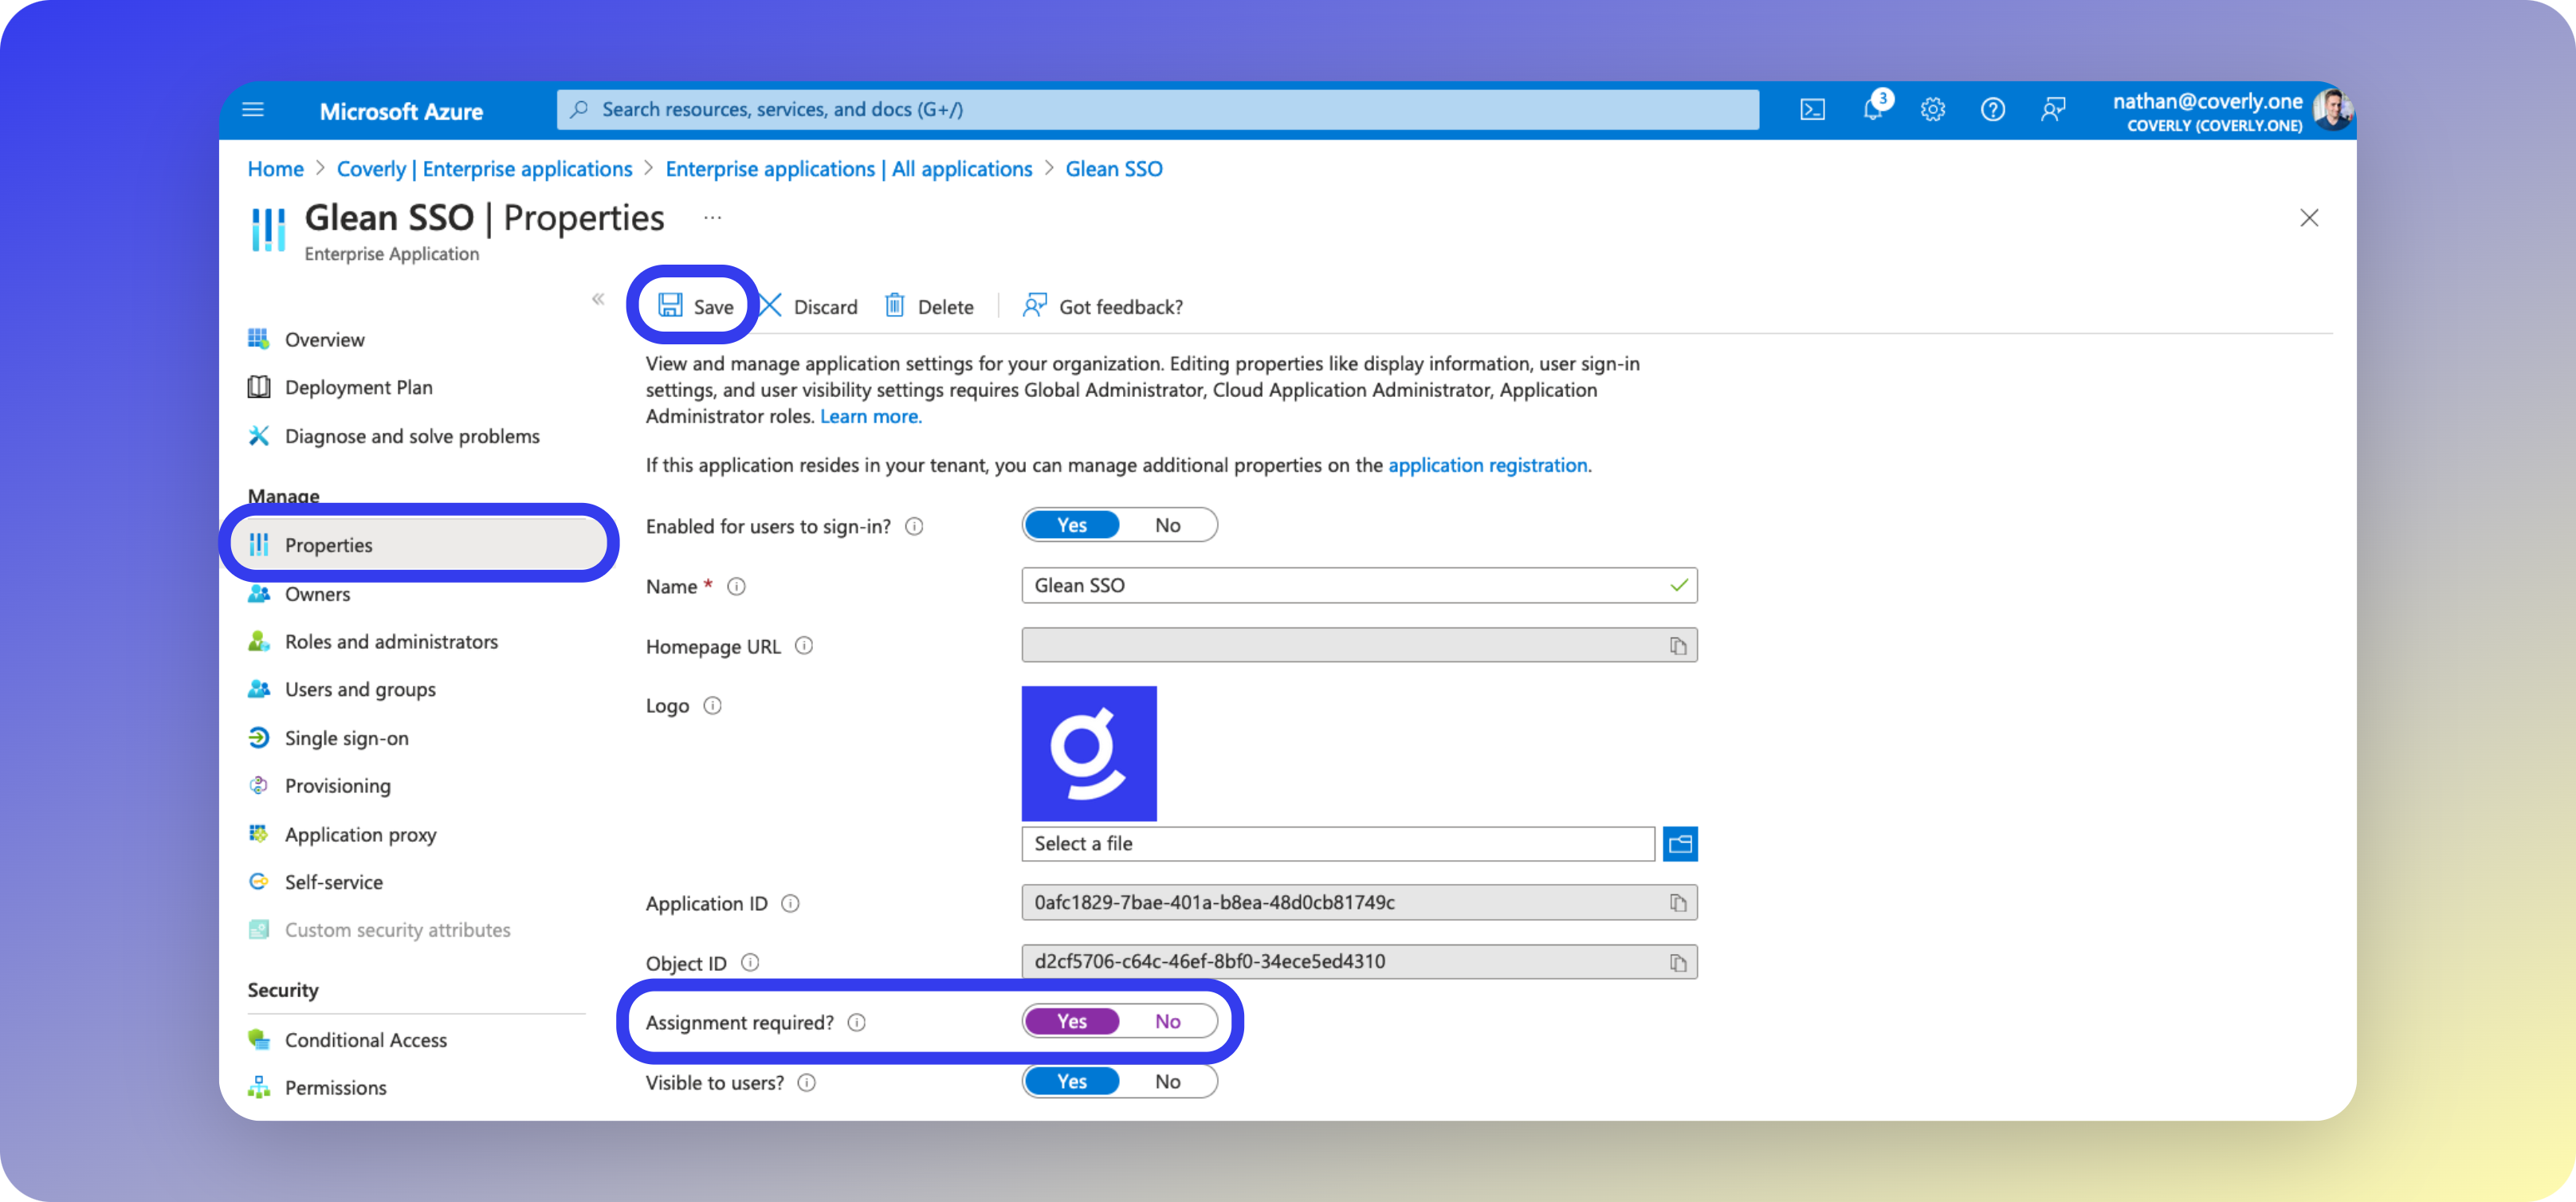Open Users and groups from the sidebar
Viewport: 2576px width, 1202px height.
tap(360, 689)
